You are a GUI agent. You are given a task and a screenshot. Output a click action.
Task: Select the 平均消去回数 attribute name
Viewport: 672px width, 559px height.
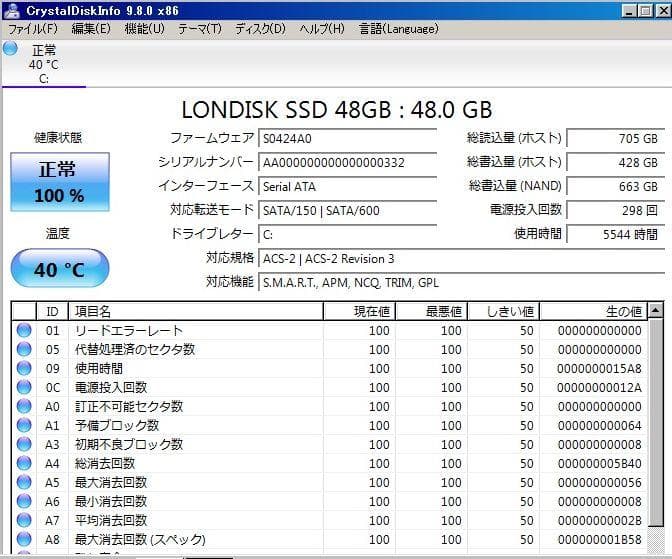click(111, 520)
